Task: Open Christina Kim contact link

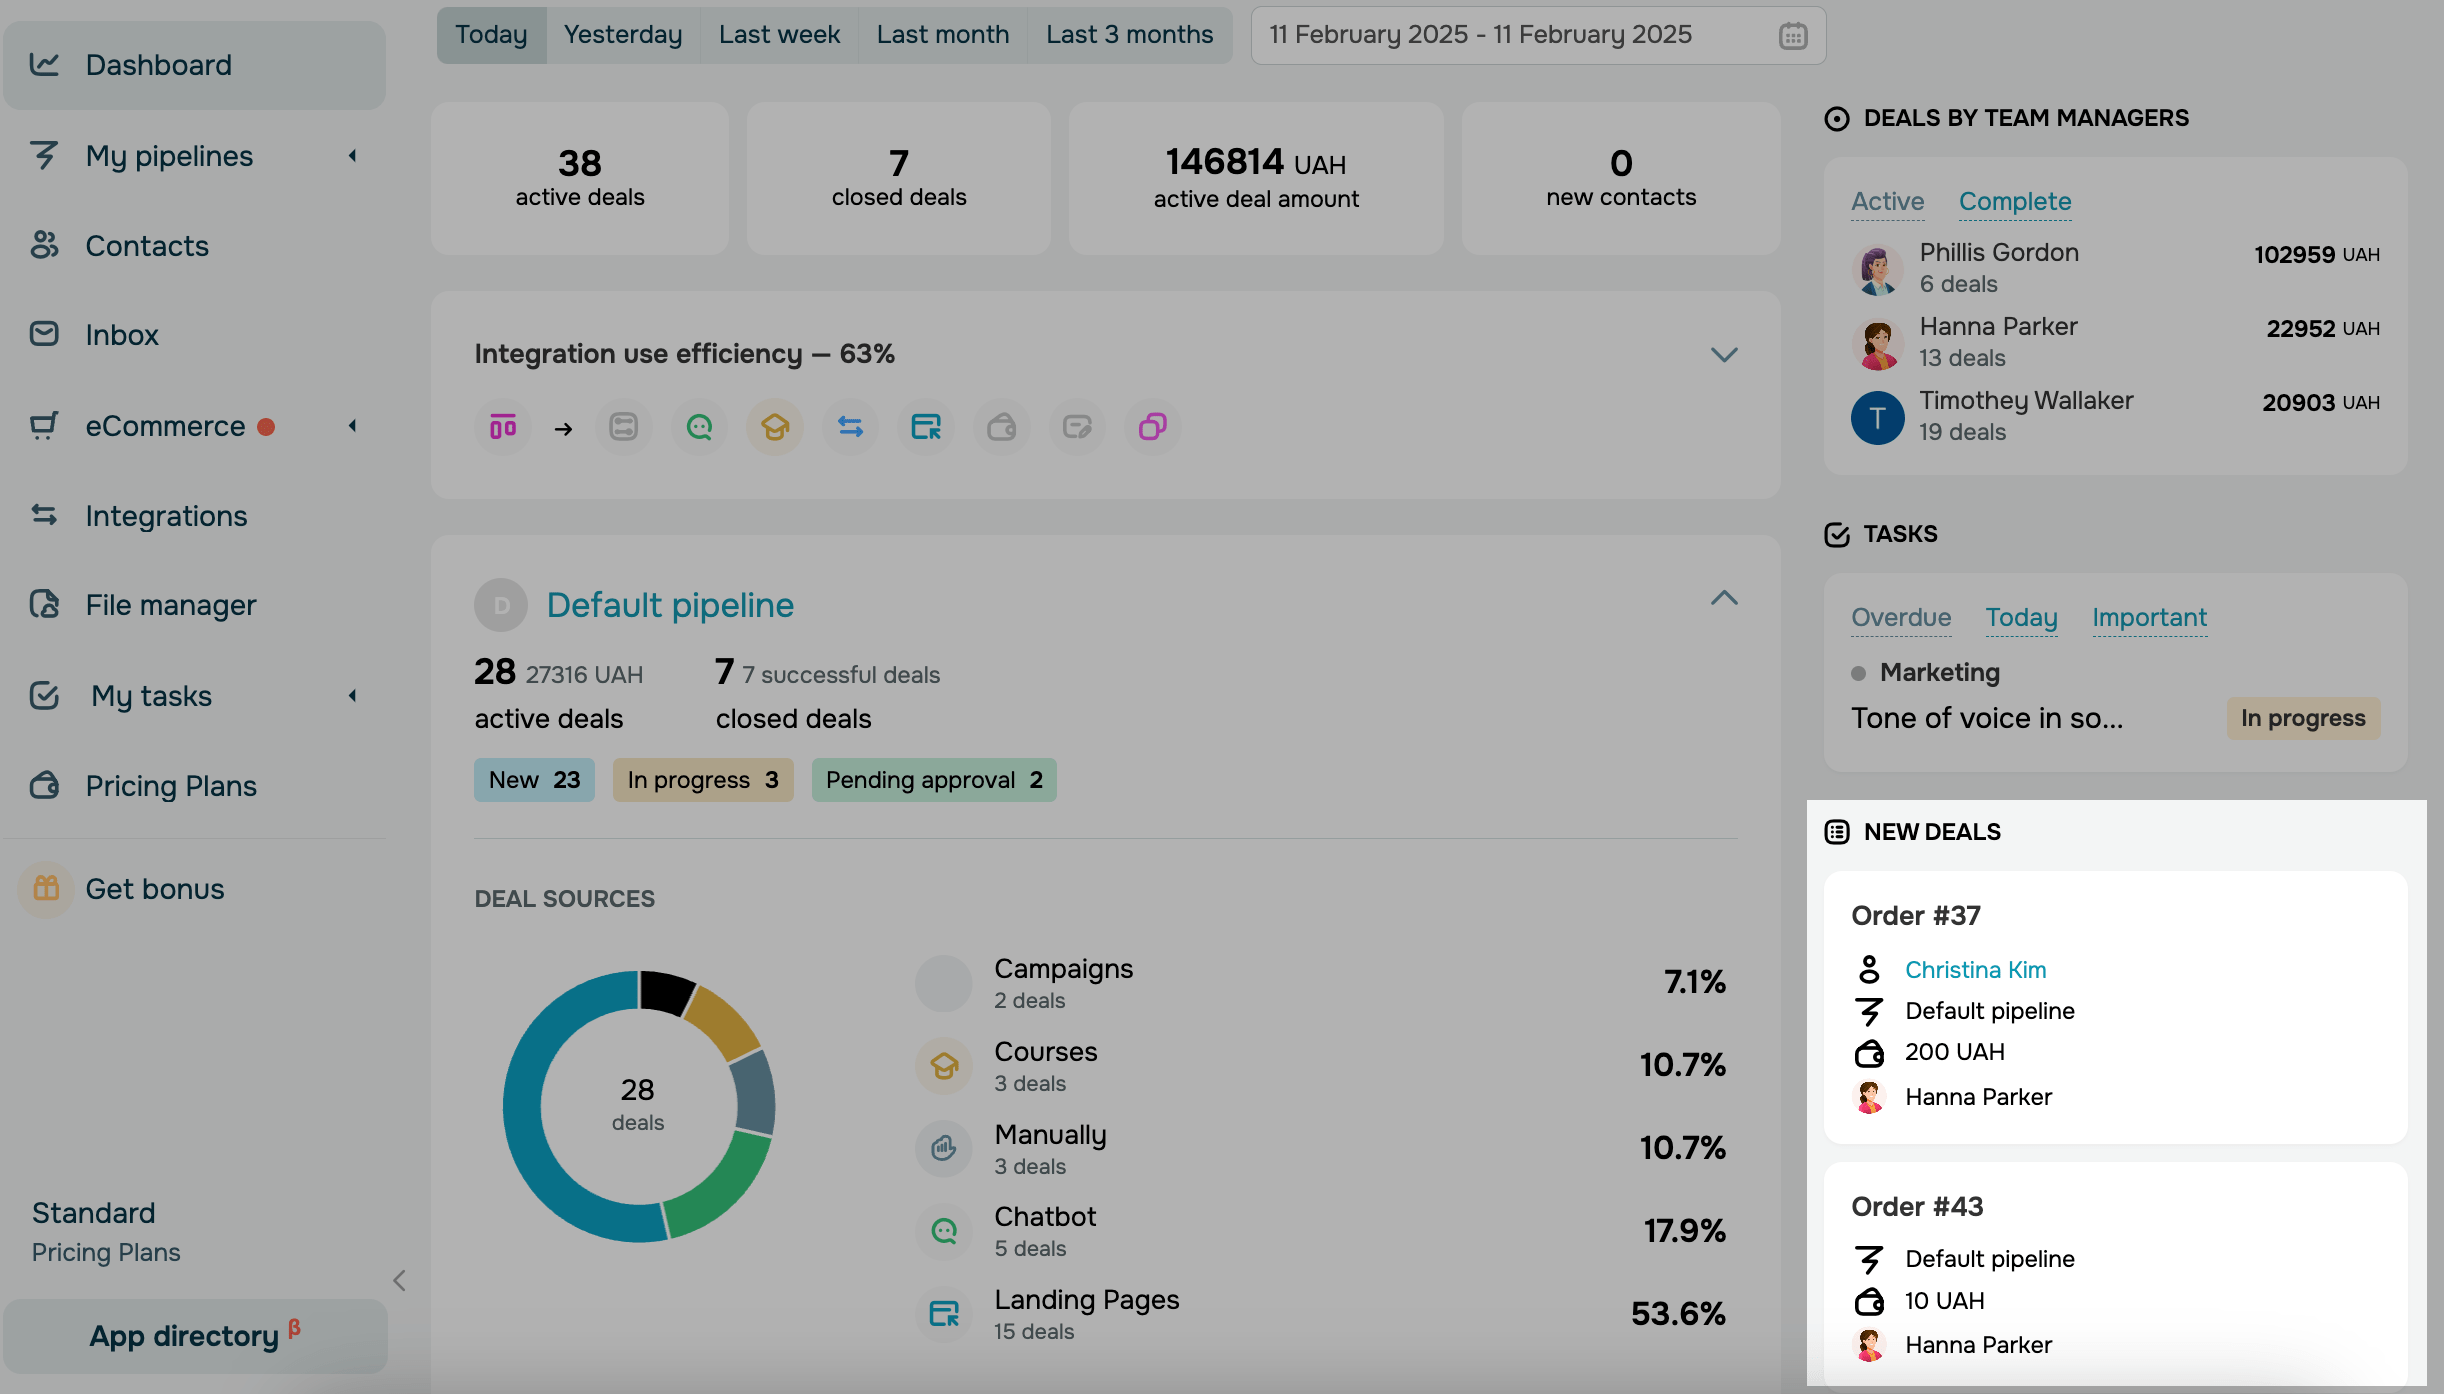Action: 1975,969
